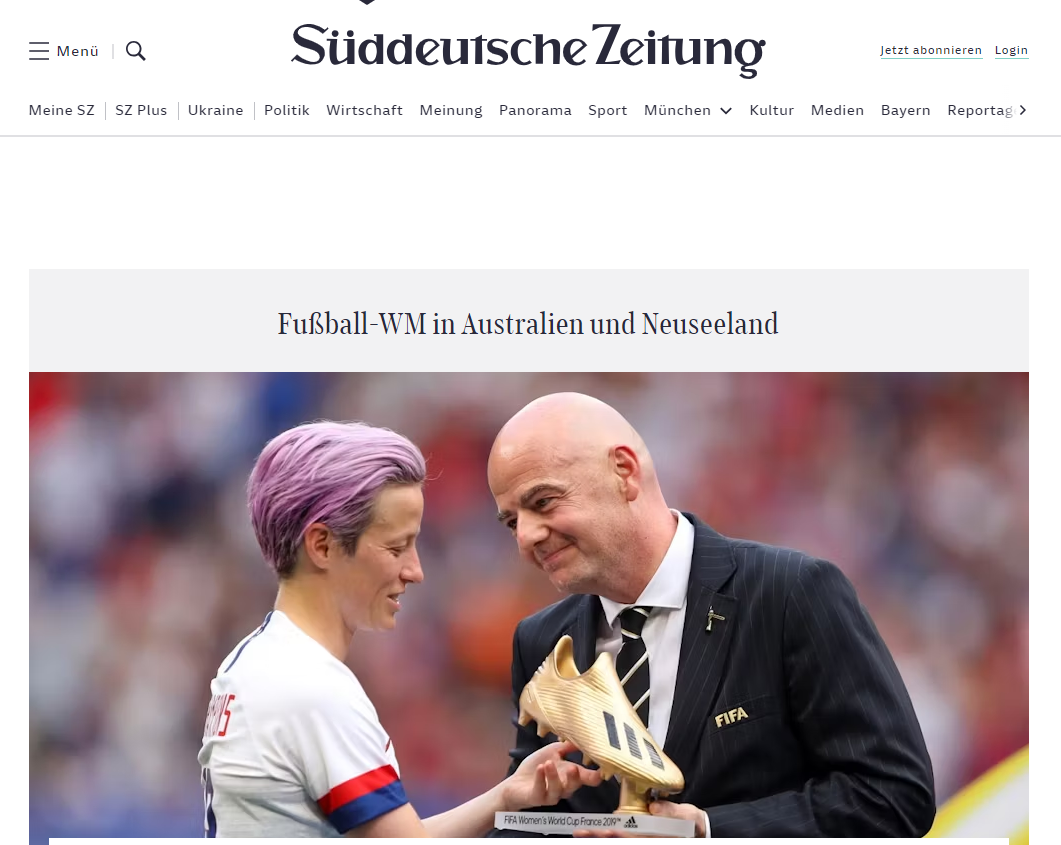Navigate to Meinung
The height and width of the screenshot is (845, 1061).
[x=451, y=110]
